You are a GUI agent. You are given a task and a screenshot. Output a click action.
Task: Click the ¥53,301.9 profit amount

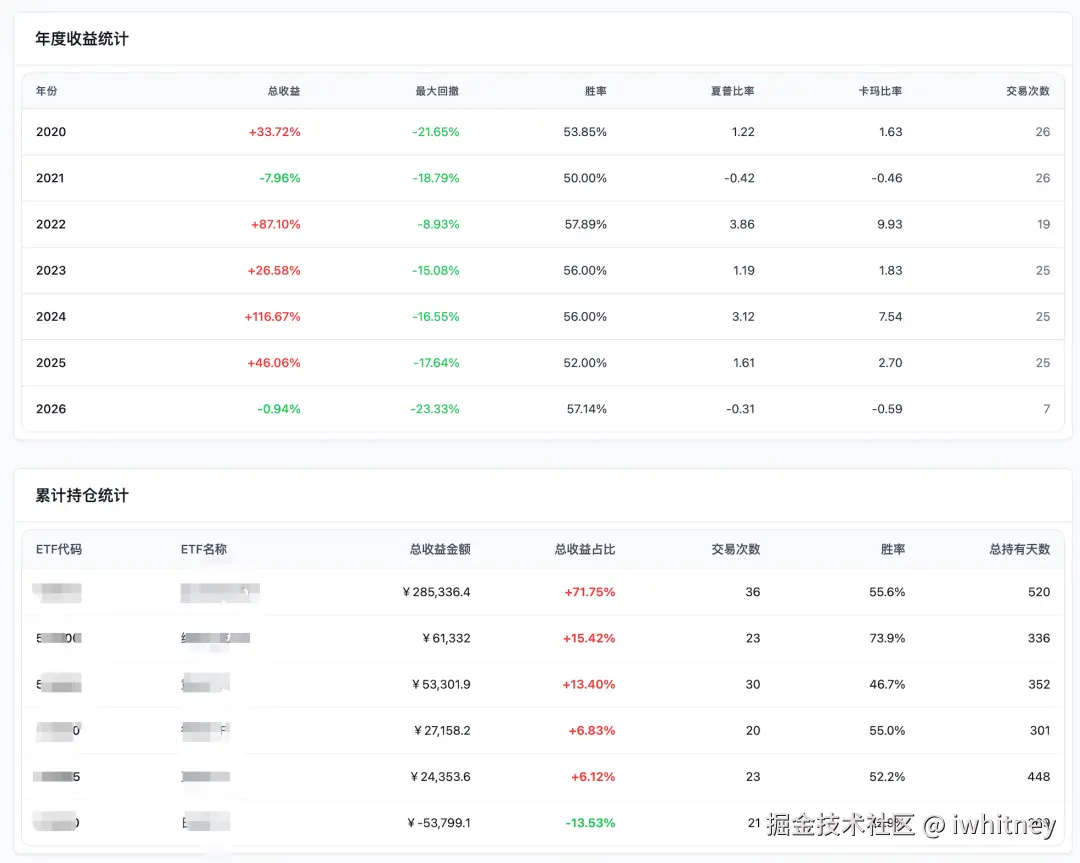(x=441, y=684)
